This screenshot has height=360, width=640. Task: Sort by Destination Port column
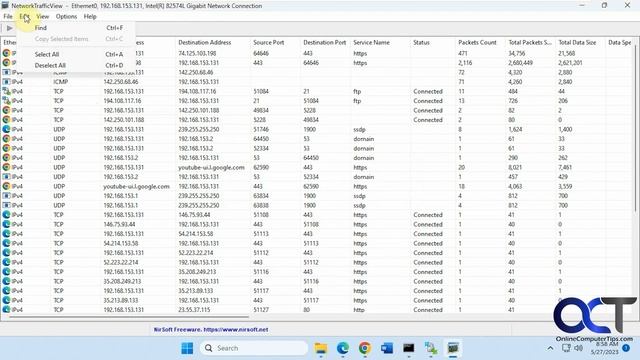tap(325, 42)
